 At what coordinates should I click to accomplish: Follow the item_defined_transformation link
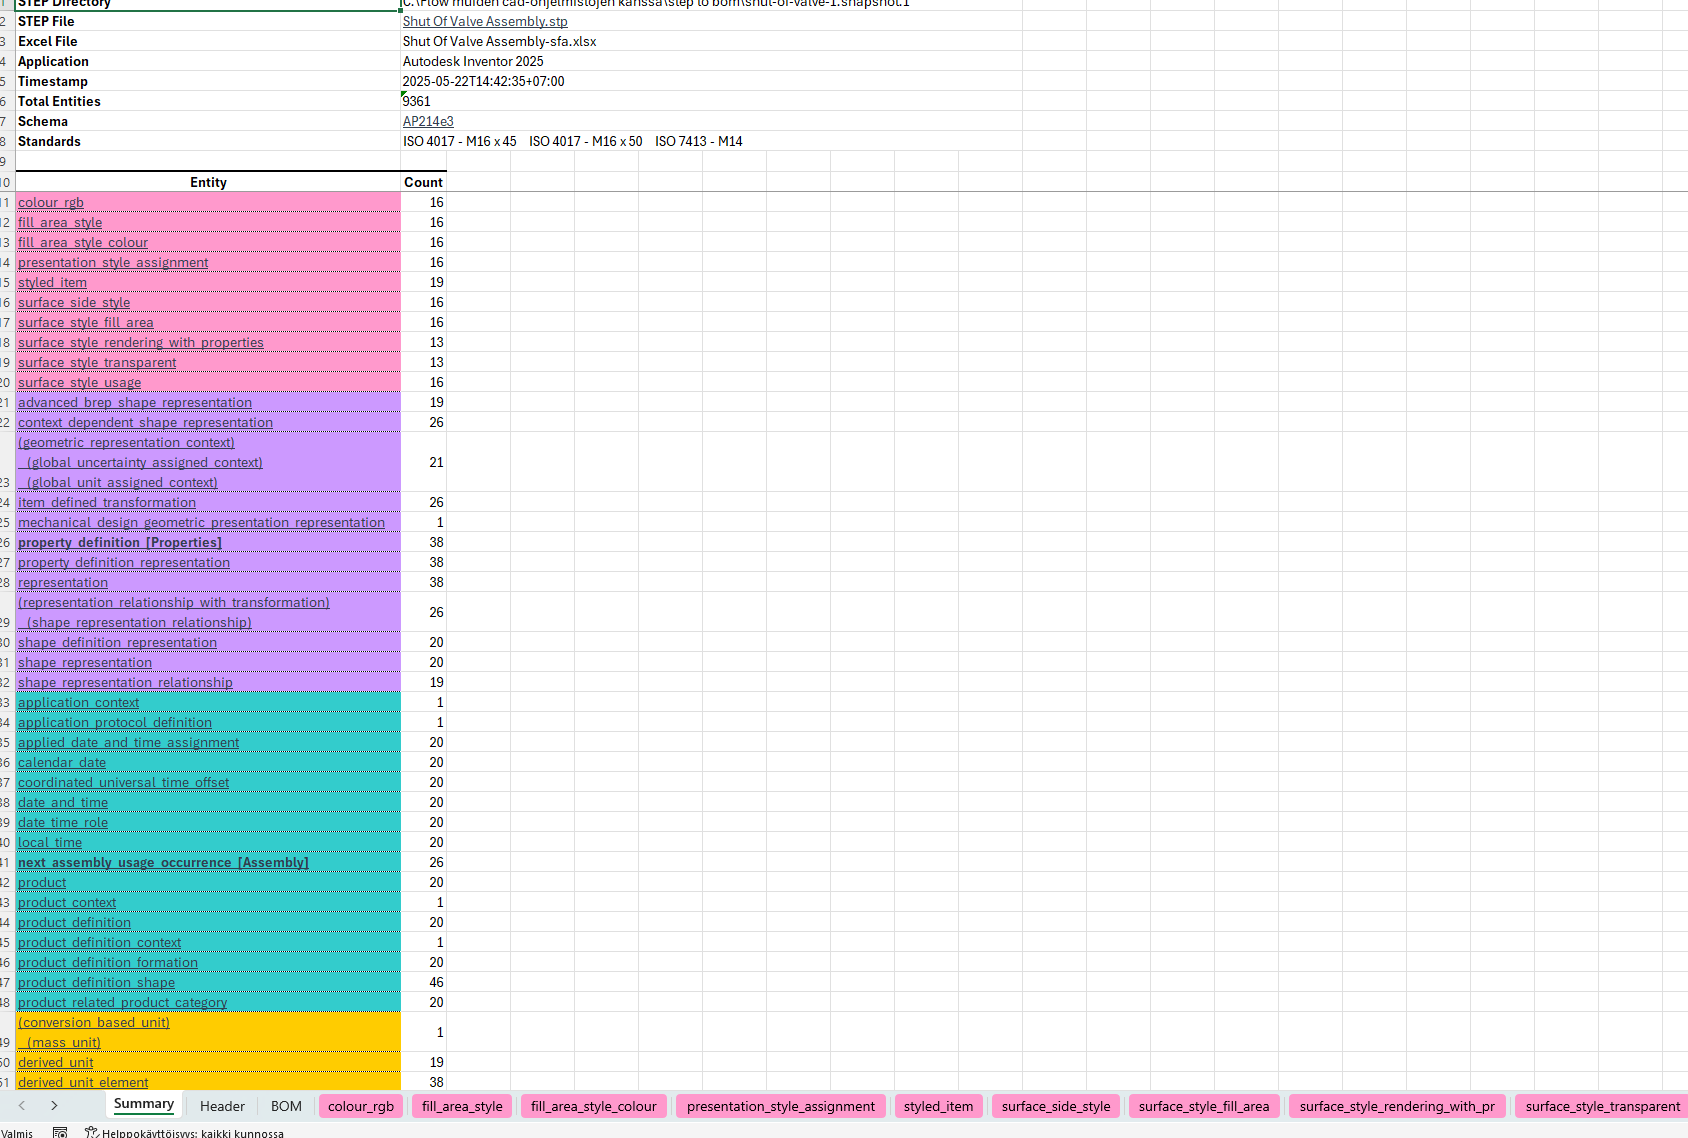point(107,502)
